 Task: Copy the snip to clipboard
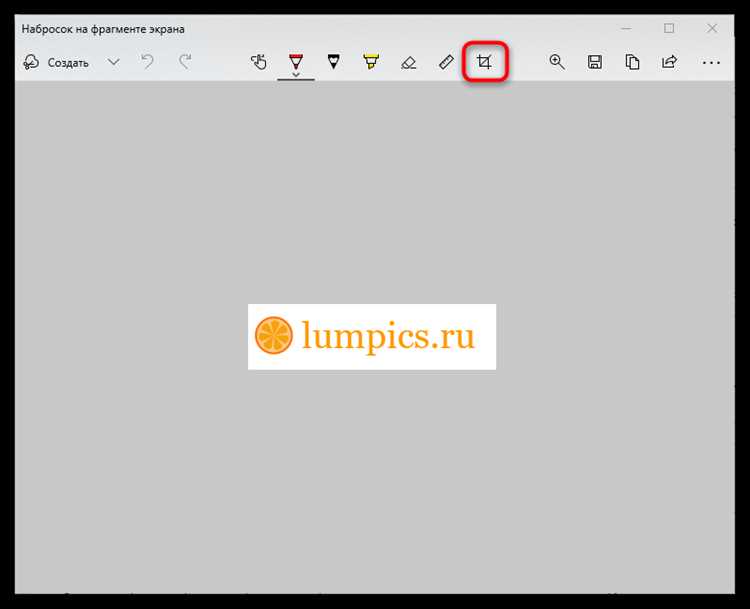pyautogui.click(x=632, y=62)
